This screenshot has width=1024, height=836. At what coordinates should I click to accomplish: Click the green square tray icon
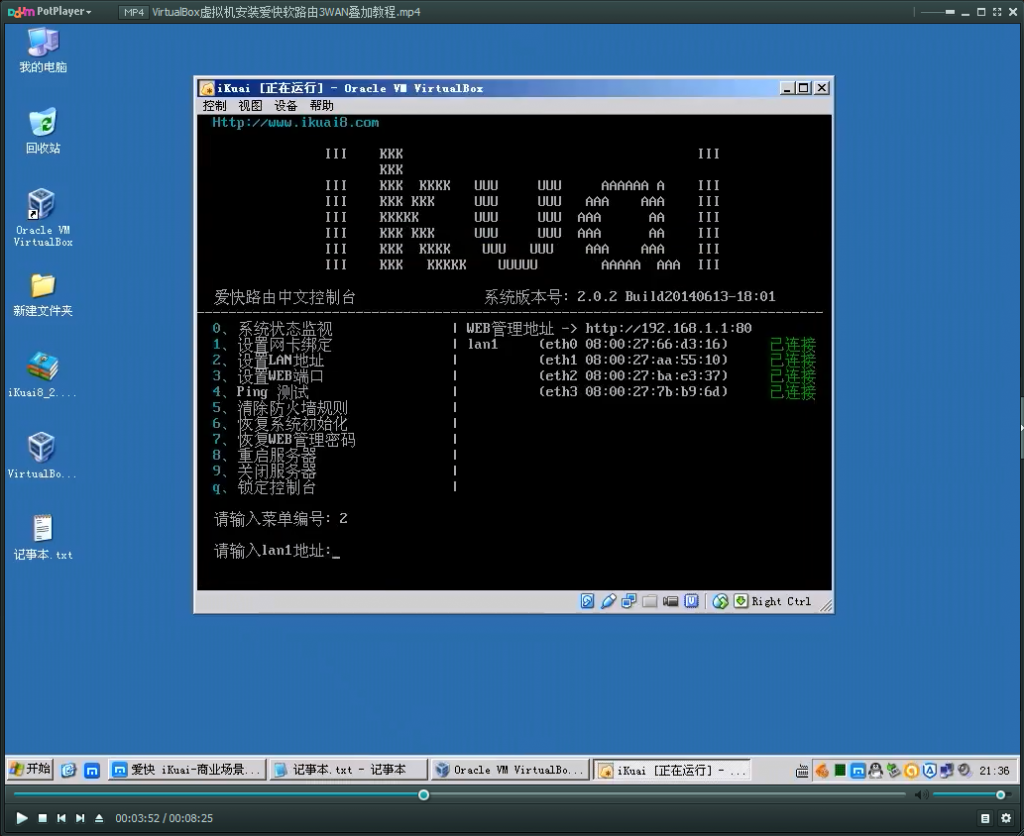[x=840, y=771]
